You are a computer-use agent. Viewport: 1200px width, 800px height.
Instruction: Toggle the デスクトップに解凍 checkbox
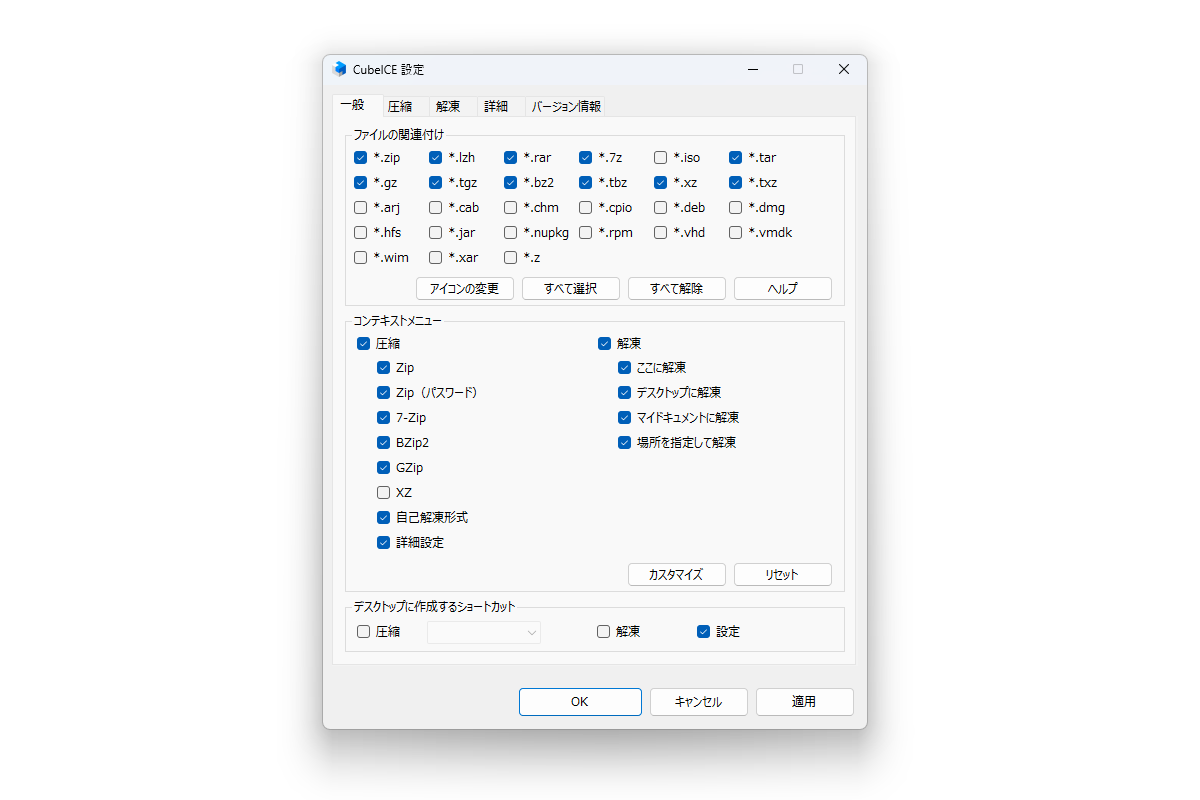624,393
